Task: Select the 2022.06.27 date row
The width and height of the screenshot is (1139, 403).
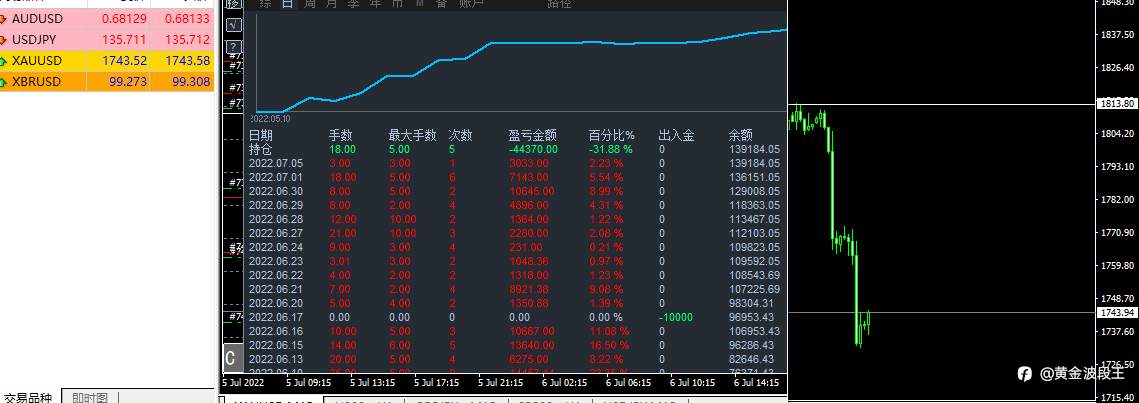Action: tap(516, 233)
